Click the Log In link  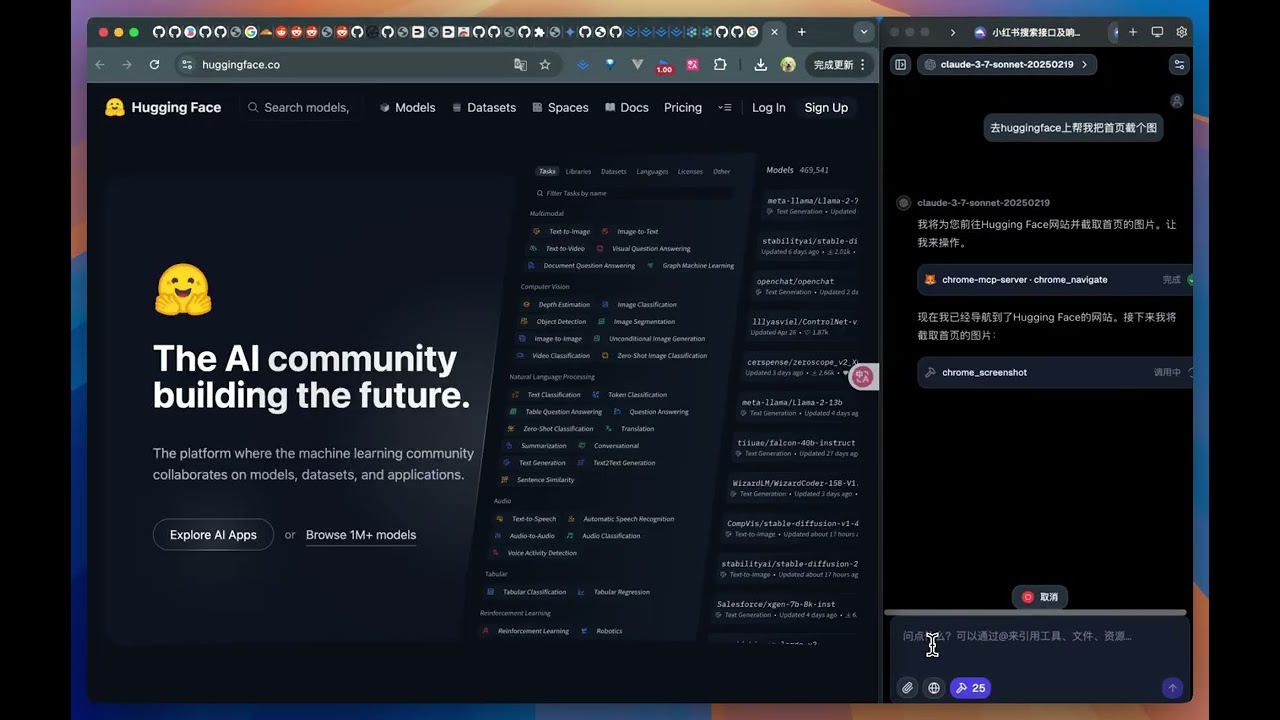tap(769, 107)
